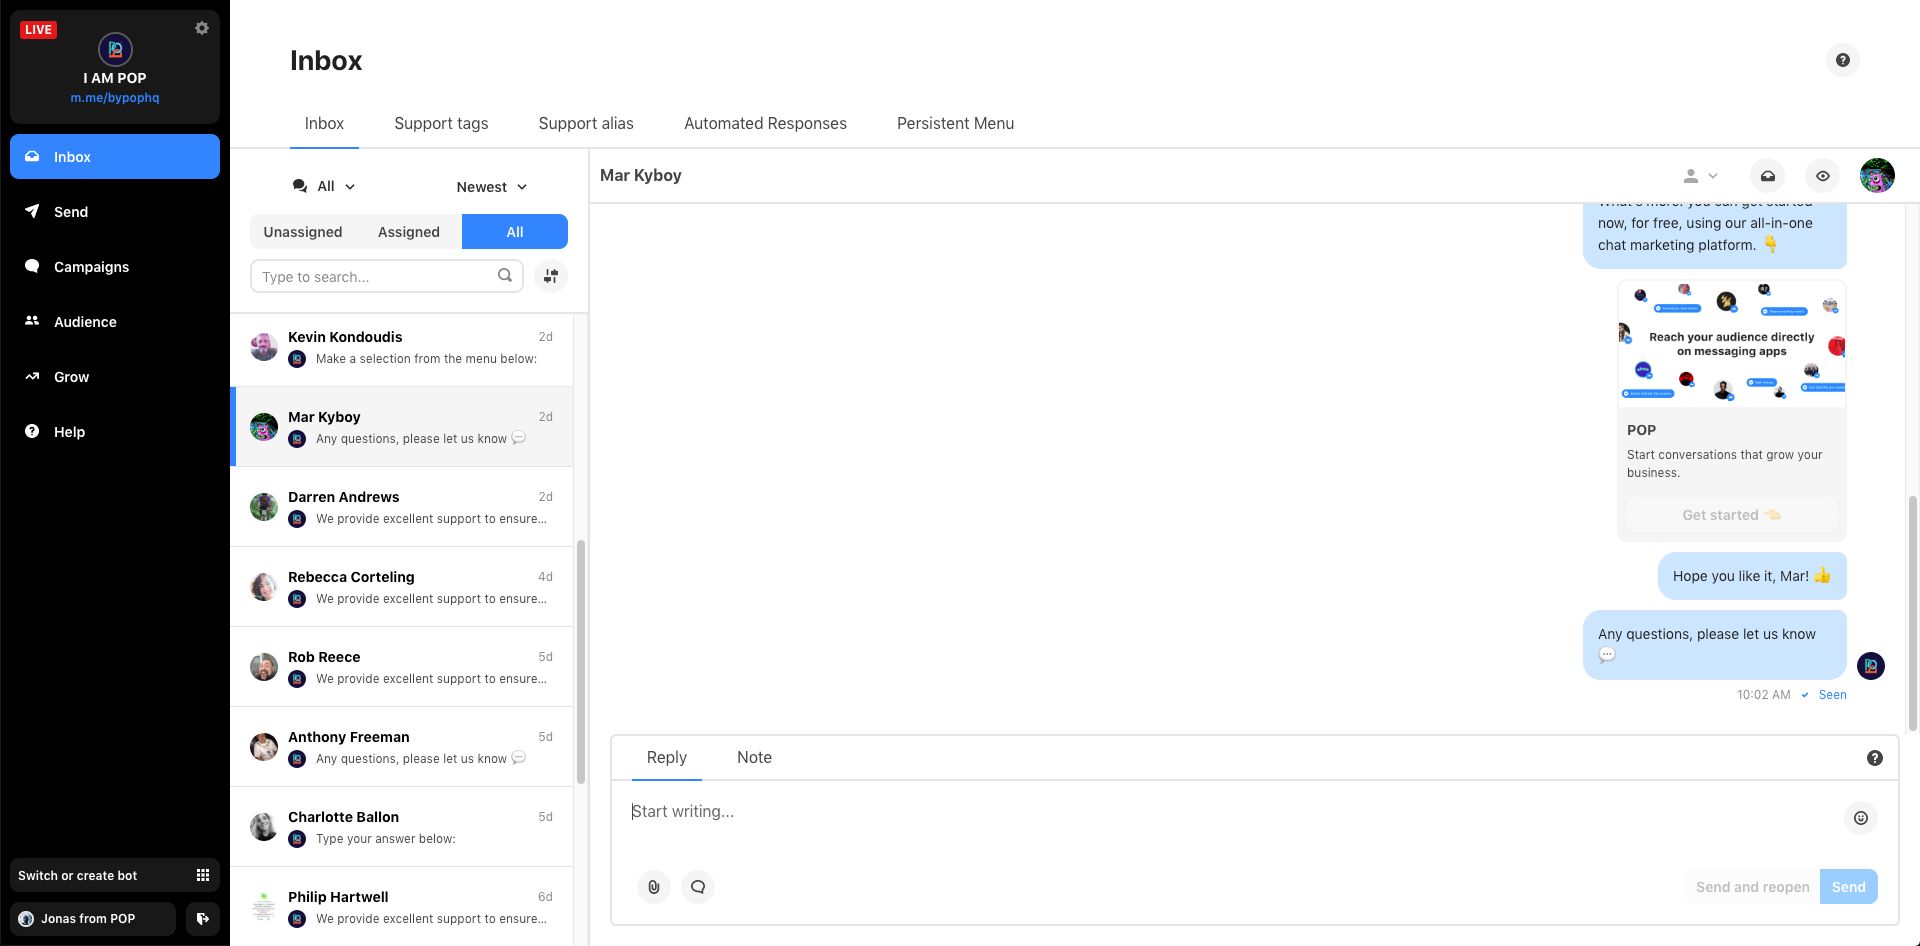Attach a file to the reply
The height and width of the screenshot is (946, 1920).
point(654,886)
